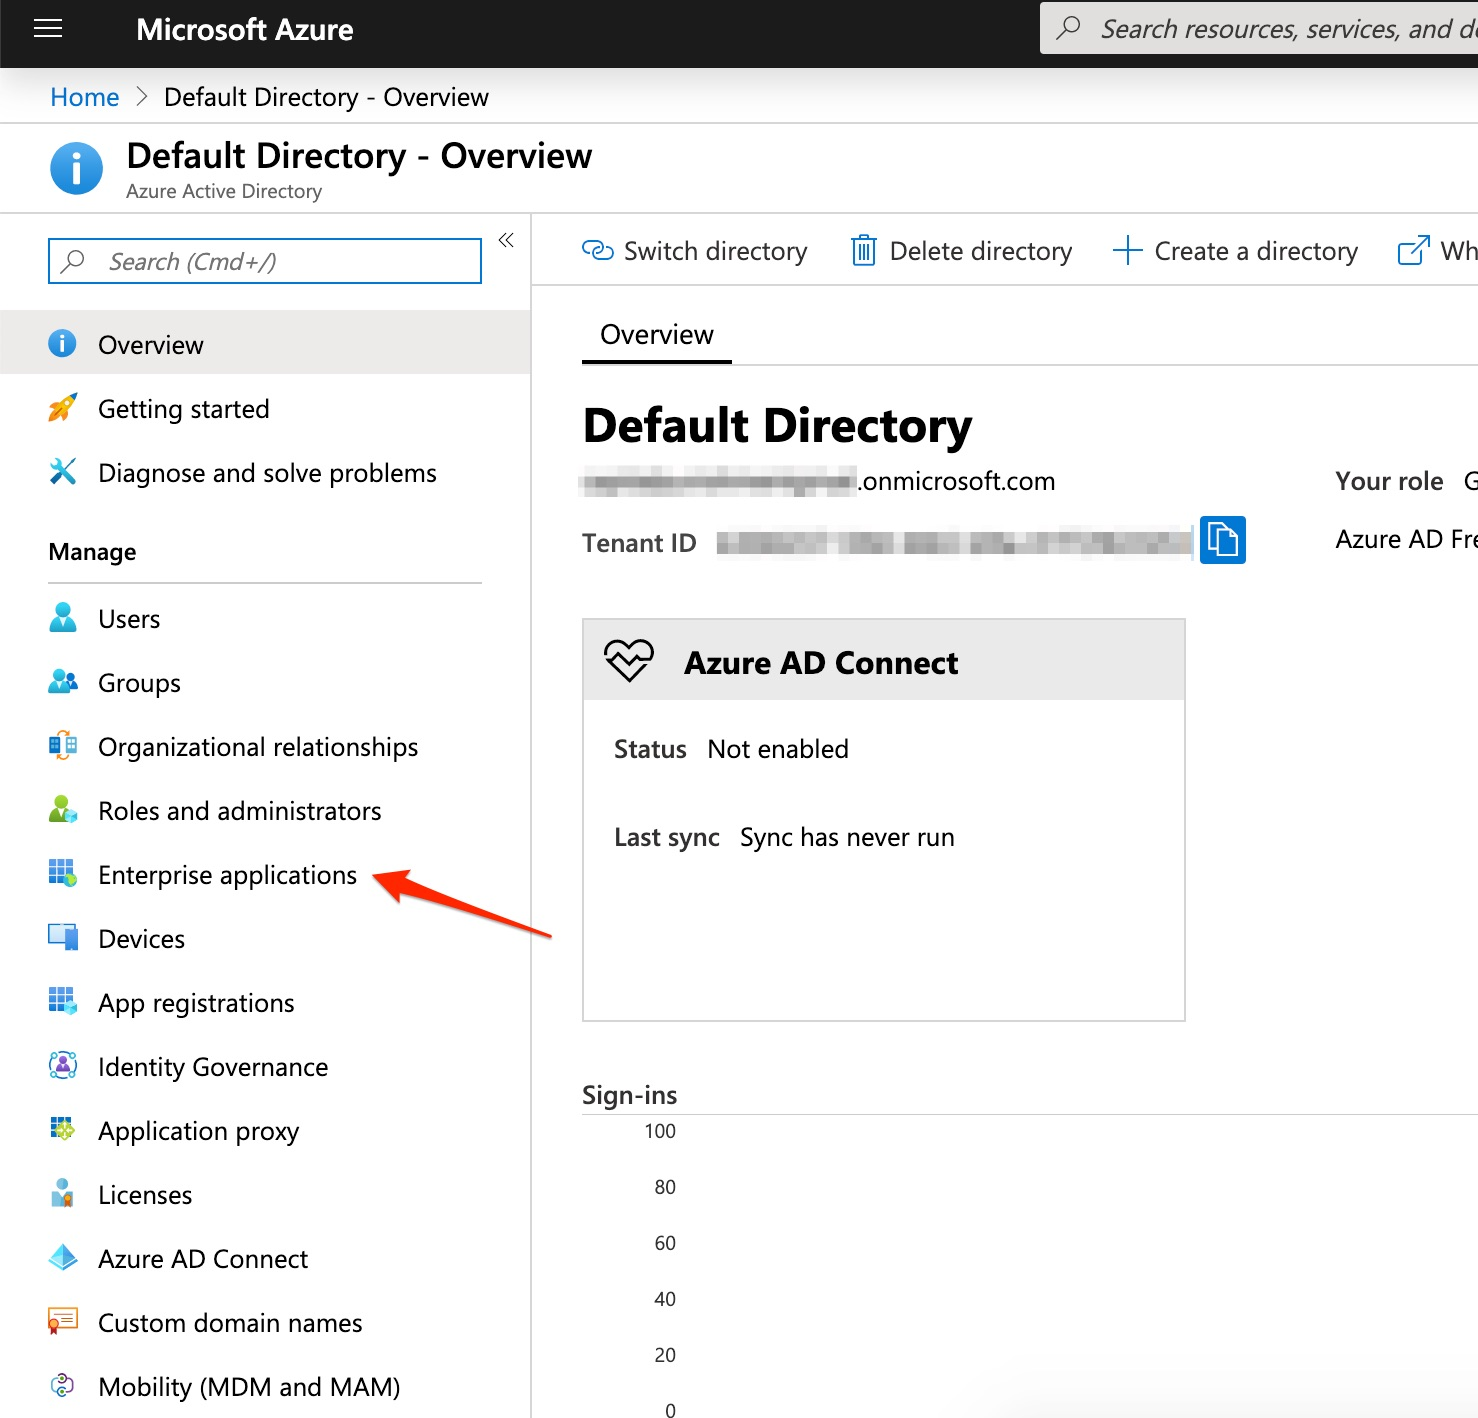Click the Mobility (MDM and MAM) icon
Viewport: 1478px width, 1418px height.
[x=62, y=1385]
